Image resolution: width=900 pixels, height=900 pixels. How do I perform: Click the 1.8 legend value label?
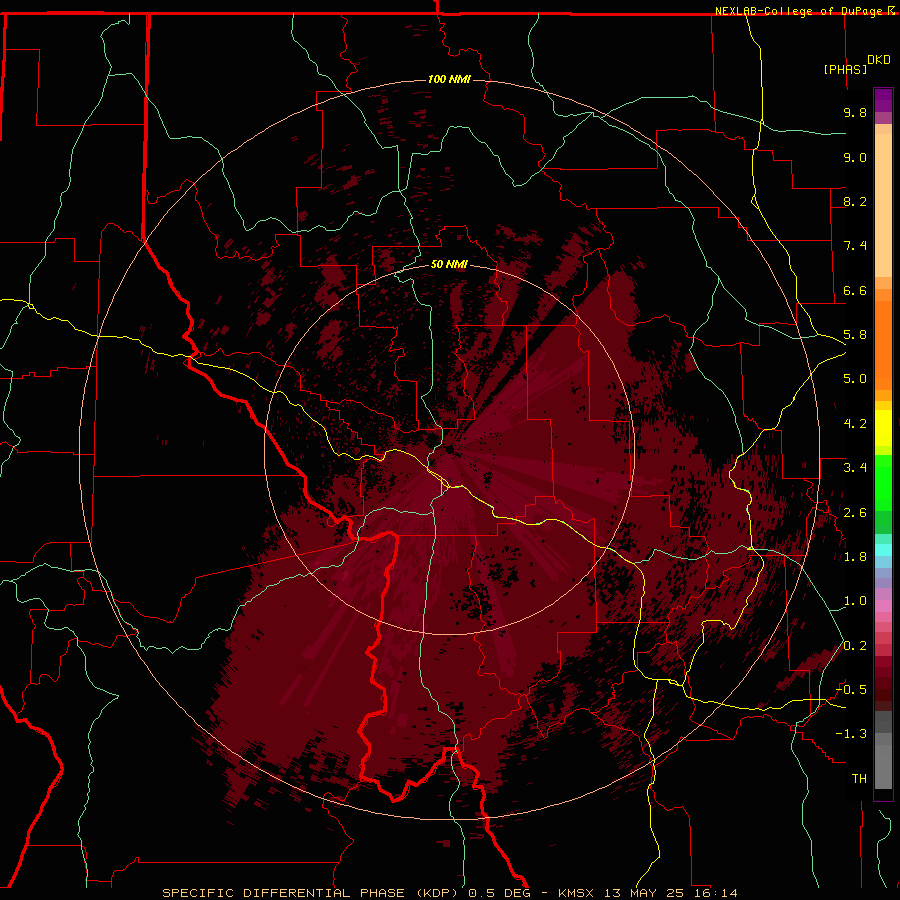[855, 557]
